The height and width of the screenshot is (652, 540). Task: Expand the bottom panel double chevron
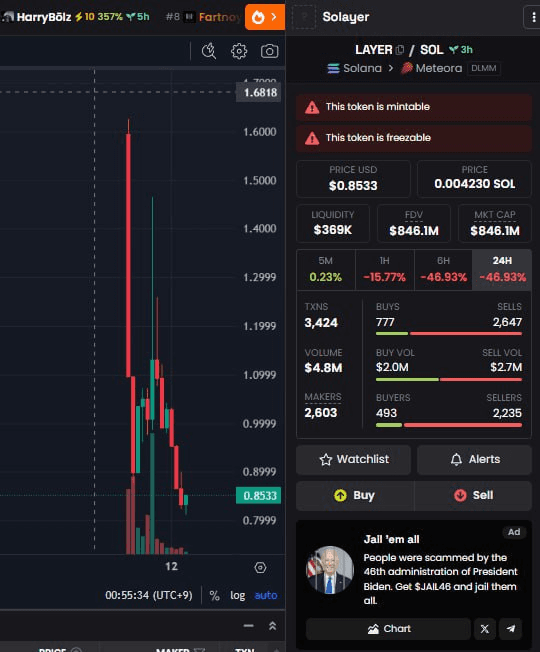pyautogui.click(x=273, y=626)
